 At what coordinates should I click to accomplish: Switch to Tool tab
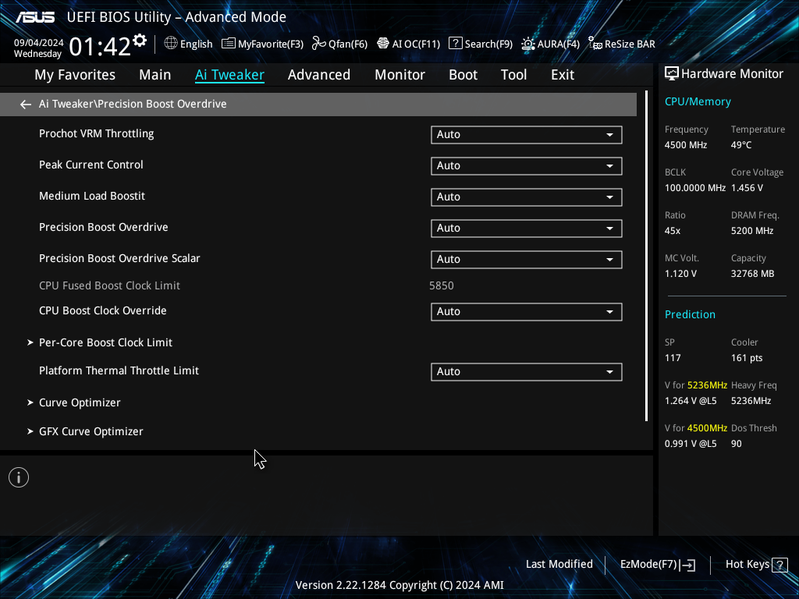(514, 75)
